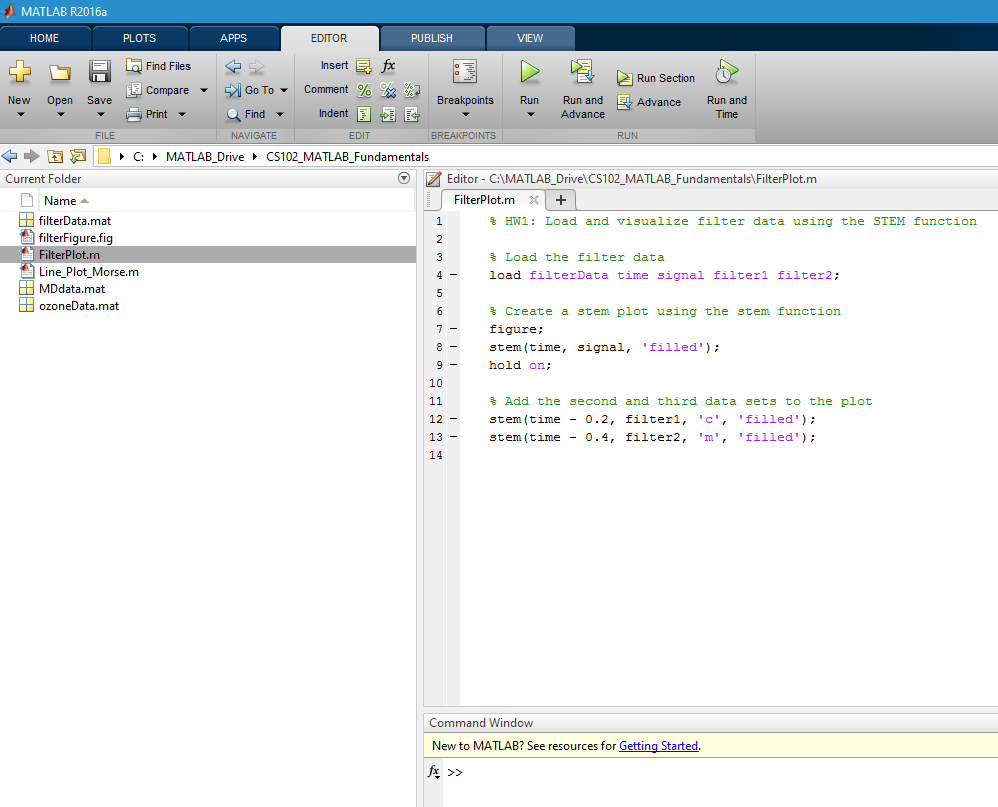
Task: Open the Getting Started link
Action: tap(658, 746)
